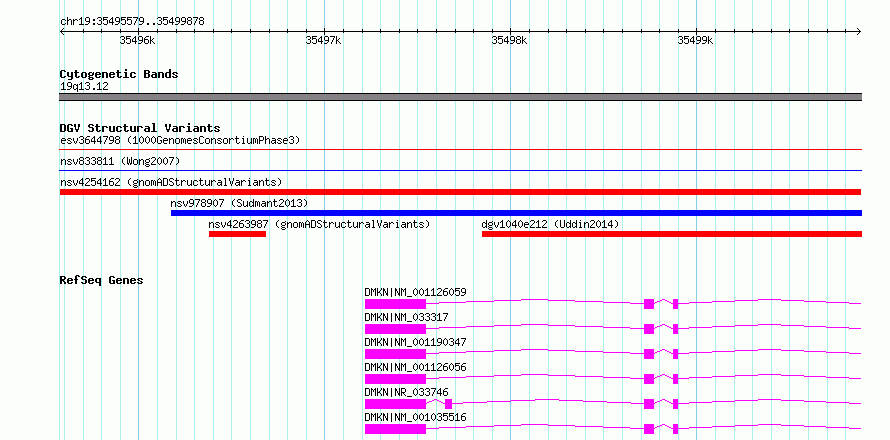Select the red nsv4254162 variant bar
890x440 pixels.
pos(461,192)
